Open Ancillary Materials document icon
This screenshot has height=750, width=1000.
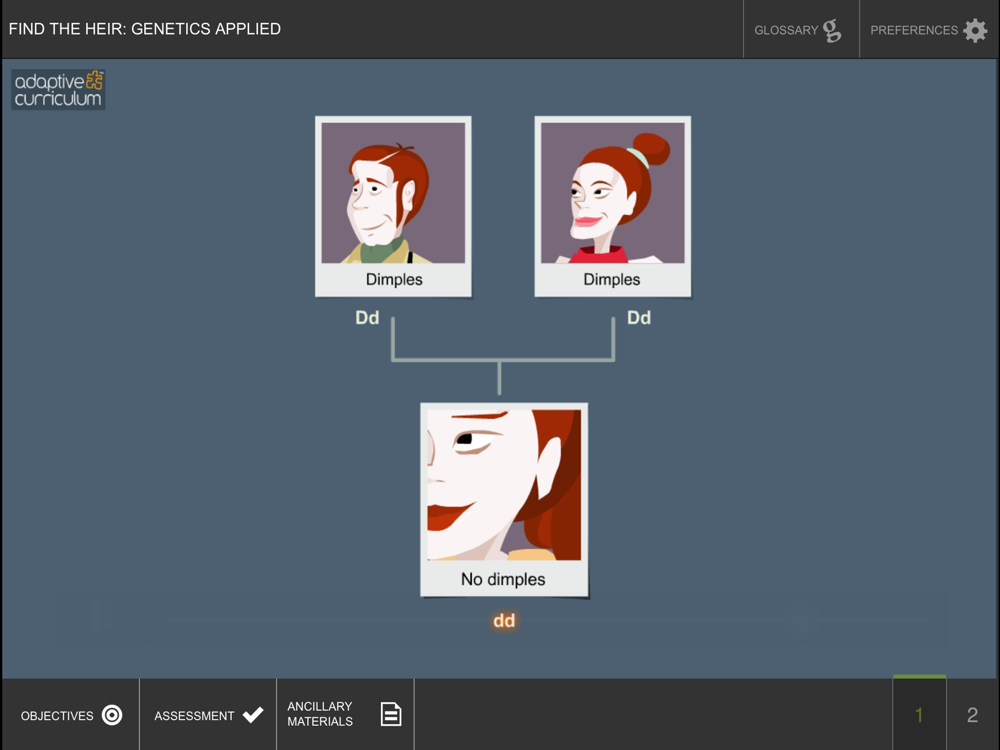(391, 714)
